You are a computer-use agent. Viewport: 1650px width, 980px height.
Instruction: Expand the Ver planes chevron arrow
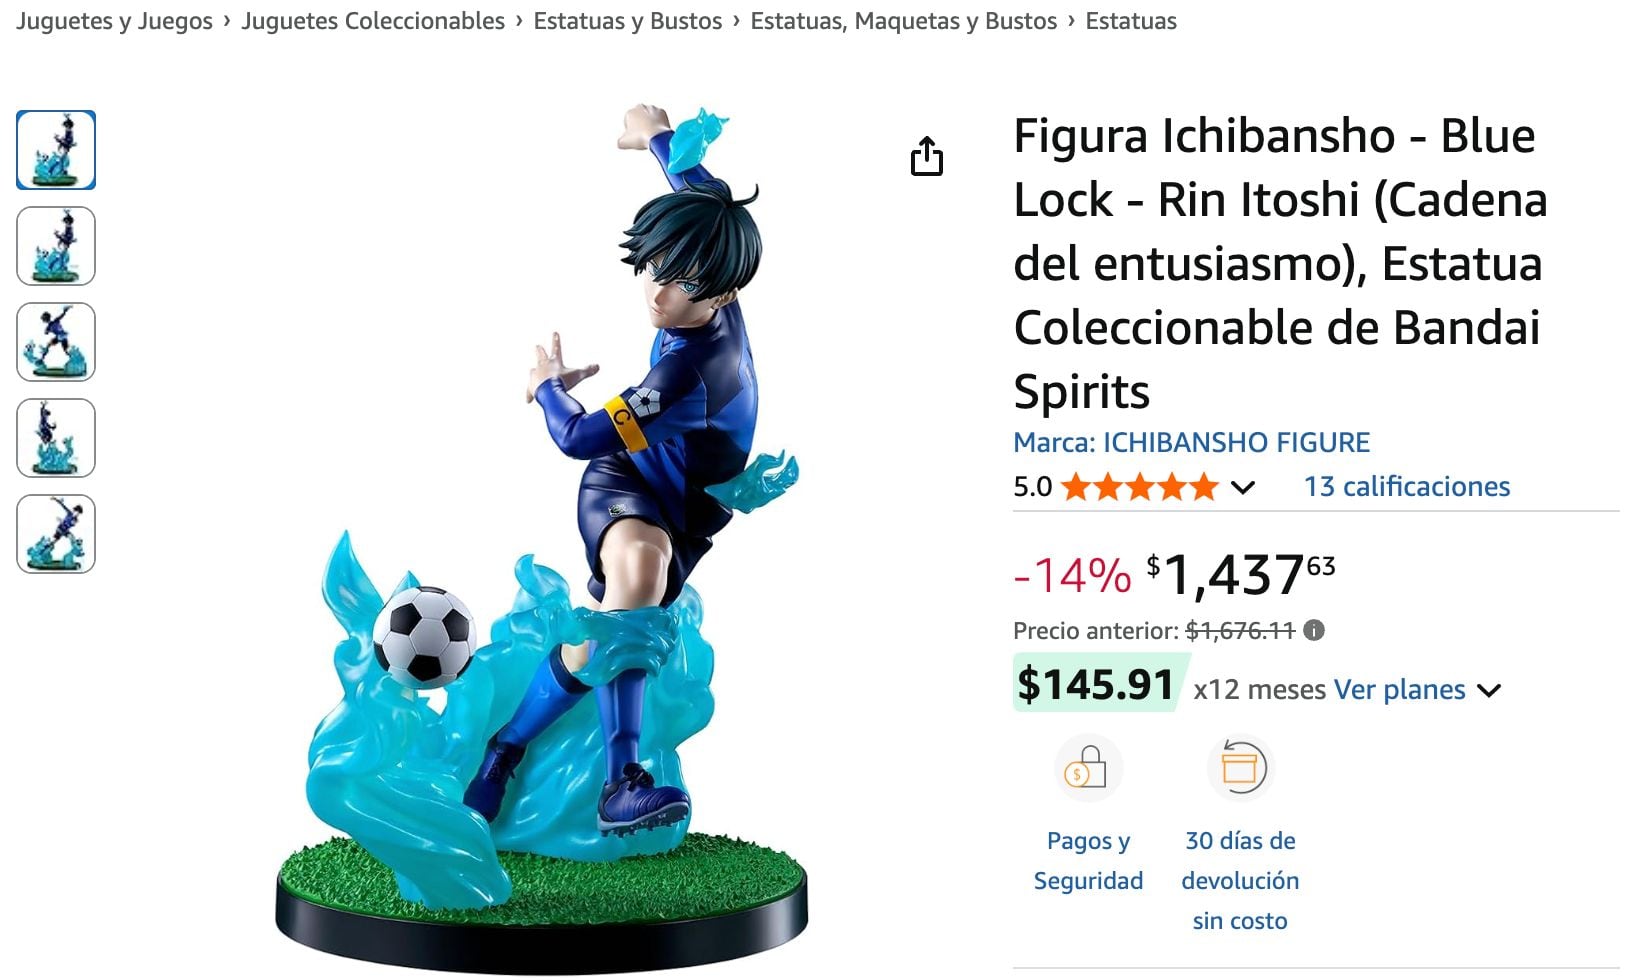tap(1489, 690)
